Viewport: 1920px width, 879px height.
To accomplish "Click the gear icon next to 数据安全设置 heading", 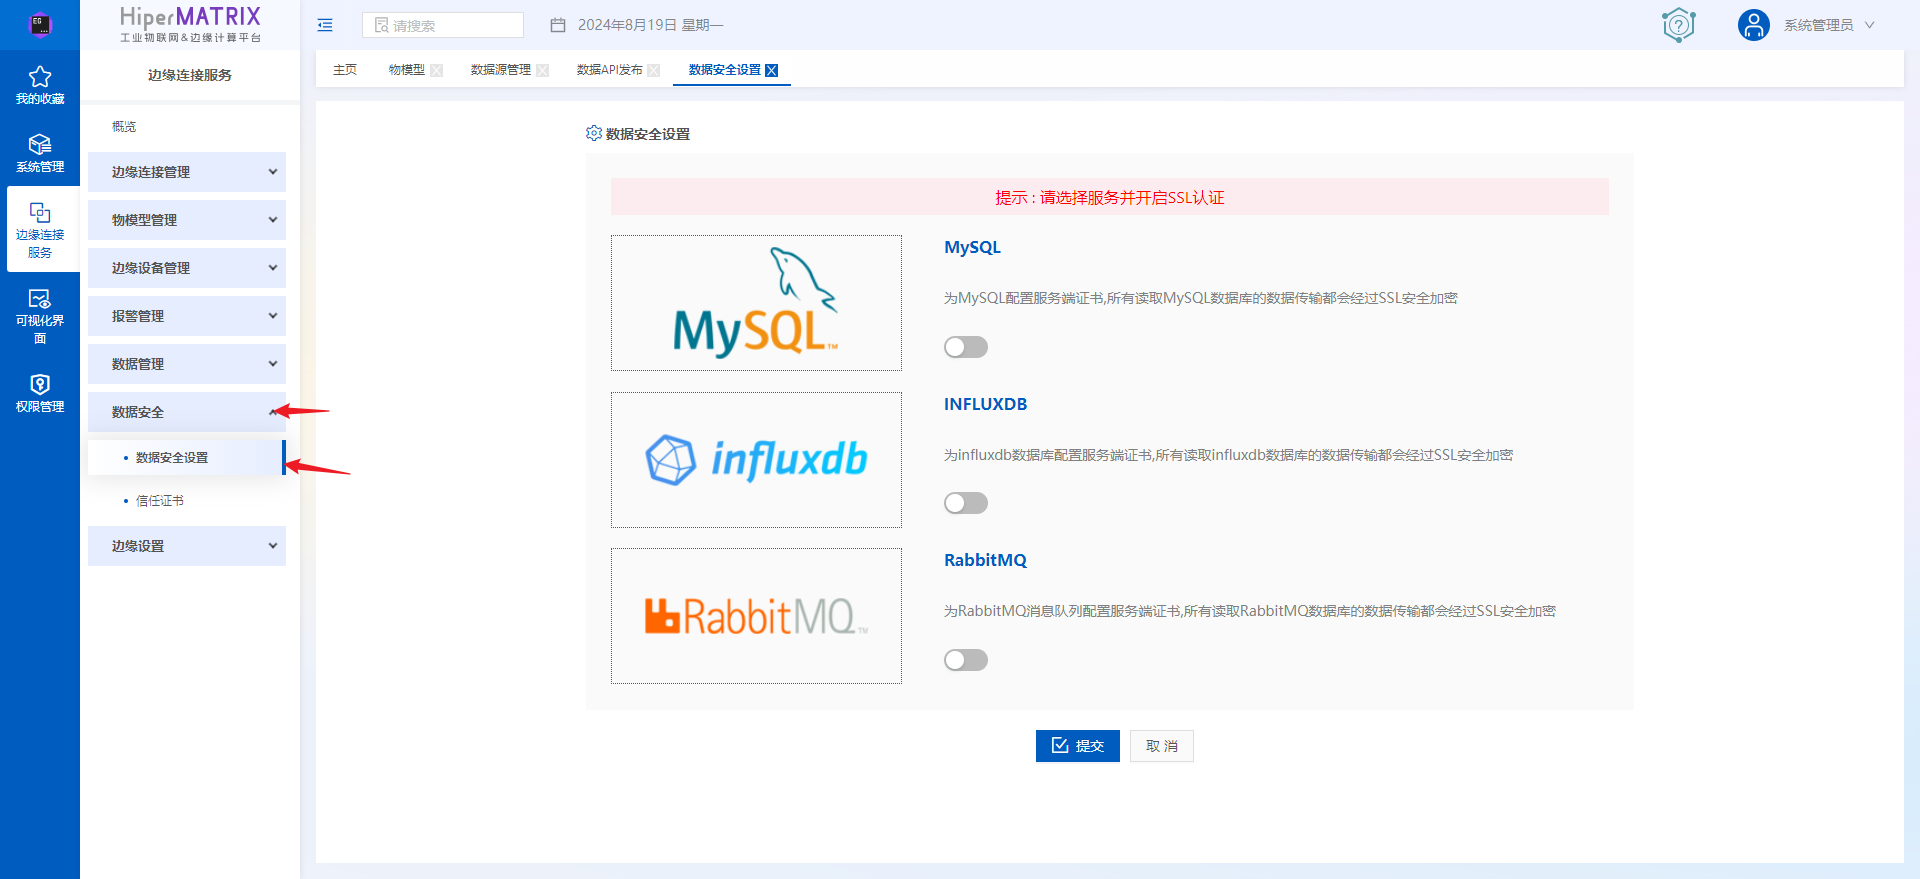I will click(x=594, y=133).
